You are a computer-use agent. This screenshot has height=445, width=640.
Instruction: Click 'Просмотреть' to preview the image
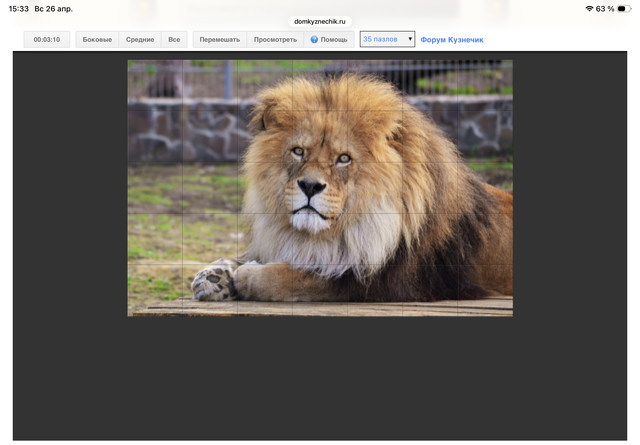(275, 39)
